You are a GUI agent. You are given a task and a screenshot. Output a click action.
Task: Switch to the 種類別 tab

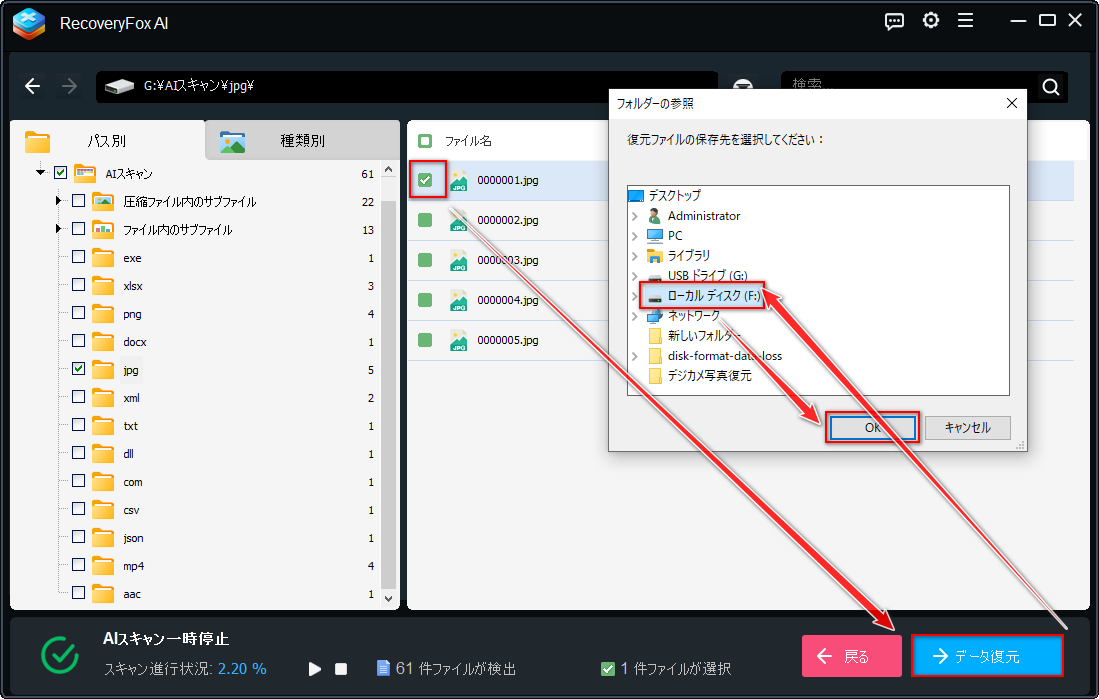pyautogui.click(x=301, y=141)
